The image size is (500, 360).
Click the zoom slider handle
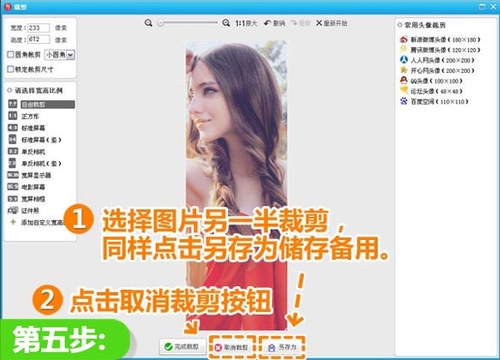point(161,23)
